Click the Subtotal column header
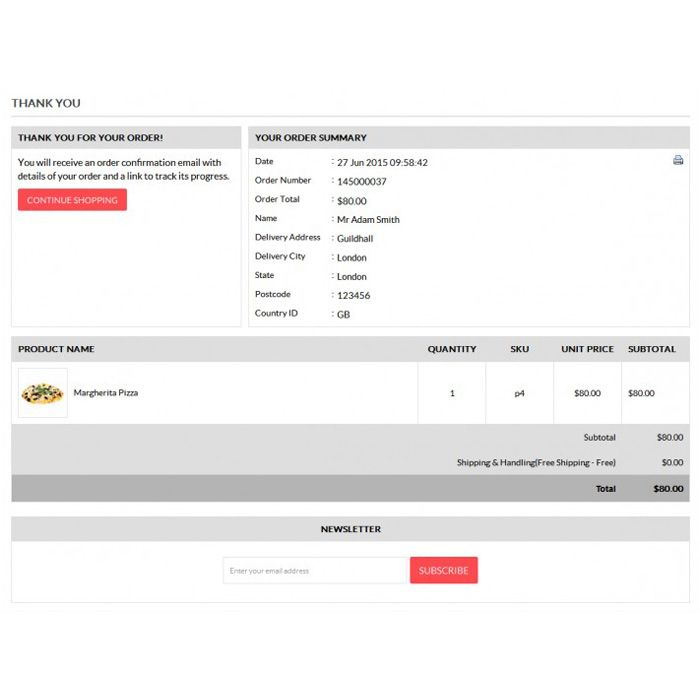Screen dimensions: 700x700 (652, 349)
